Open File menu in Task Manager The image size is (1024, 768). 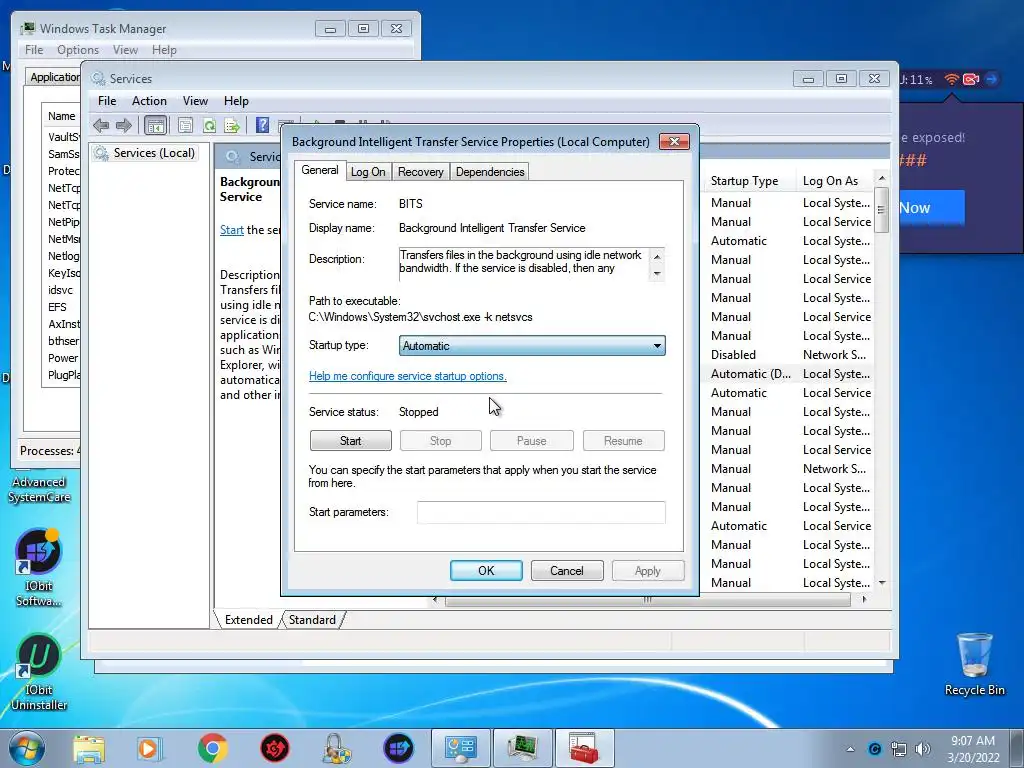click(x=34, y=50)
